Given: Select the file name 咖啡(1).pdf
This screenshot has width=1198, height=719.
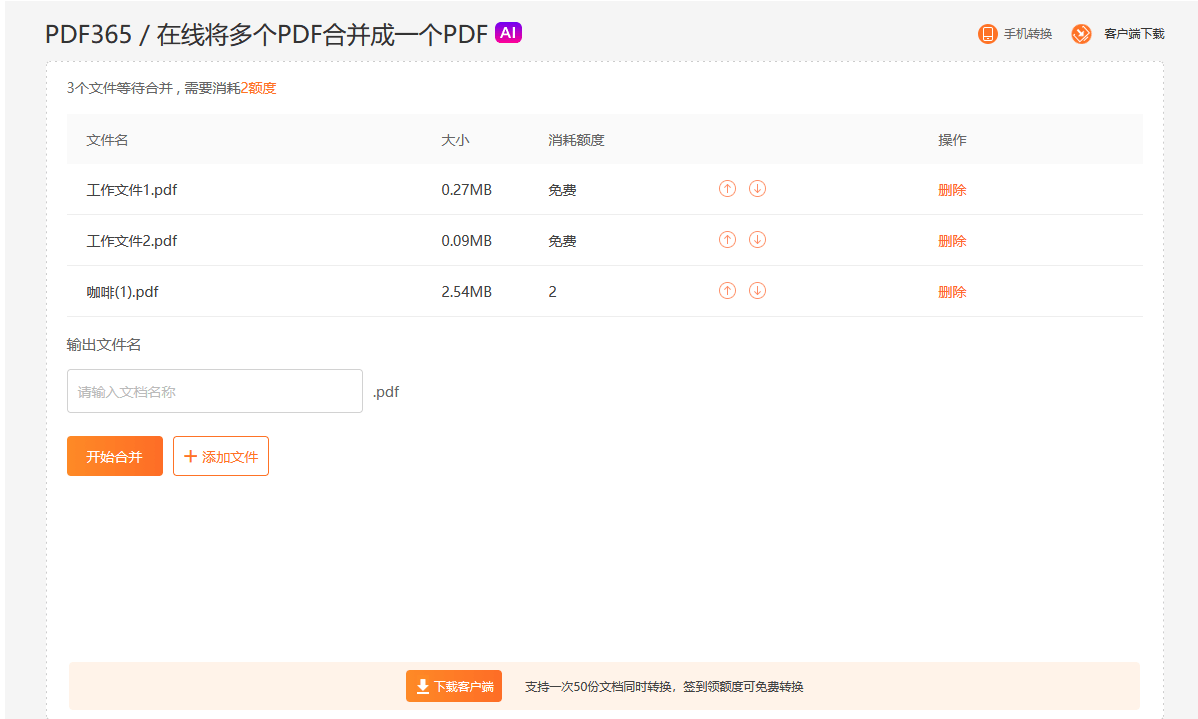Looking at the screenshot, I should click(122, 292).
